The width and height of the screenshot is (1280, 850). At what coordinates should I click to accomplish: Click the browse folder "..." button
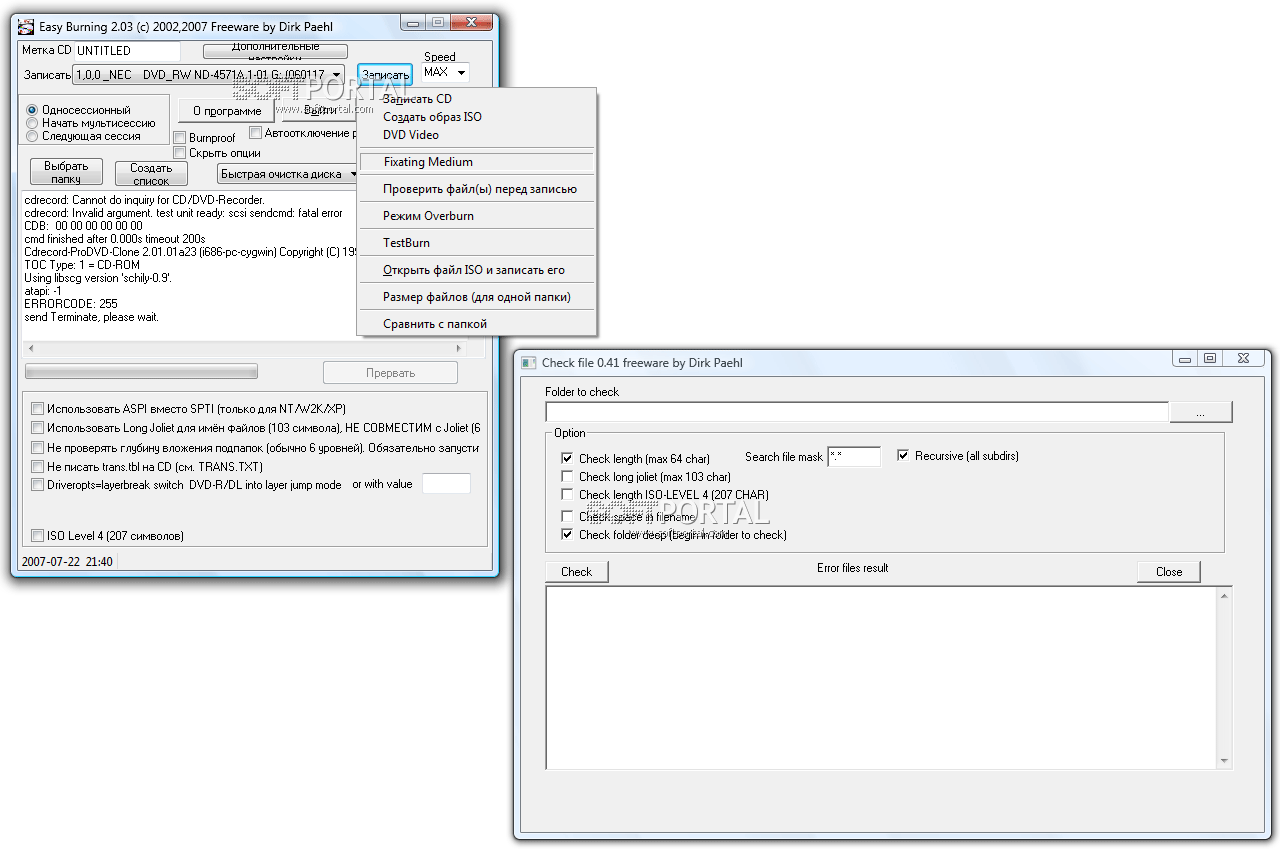coord(1201,412)
